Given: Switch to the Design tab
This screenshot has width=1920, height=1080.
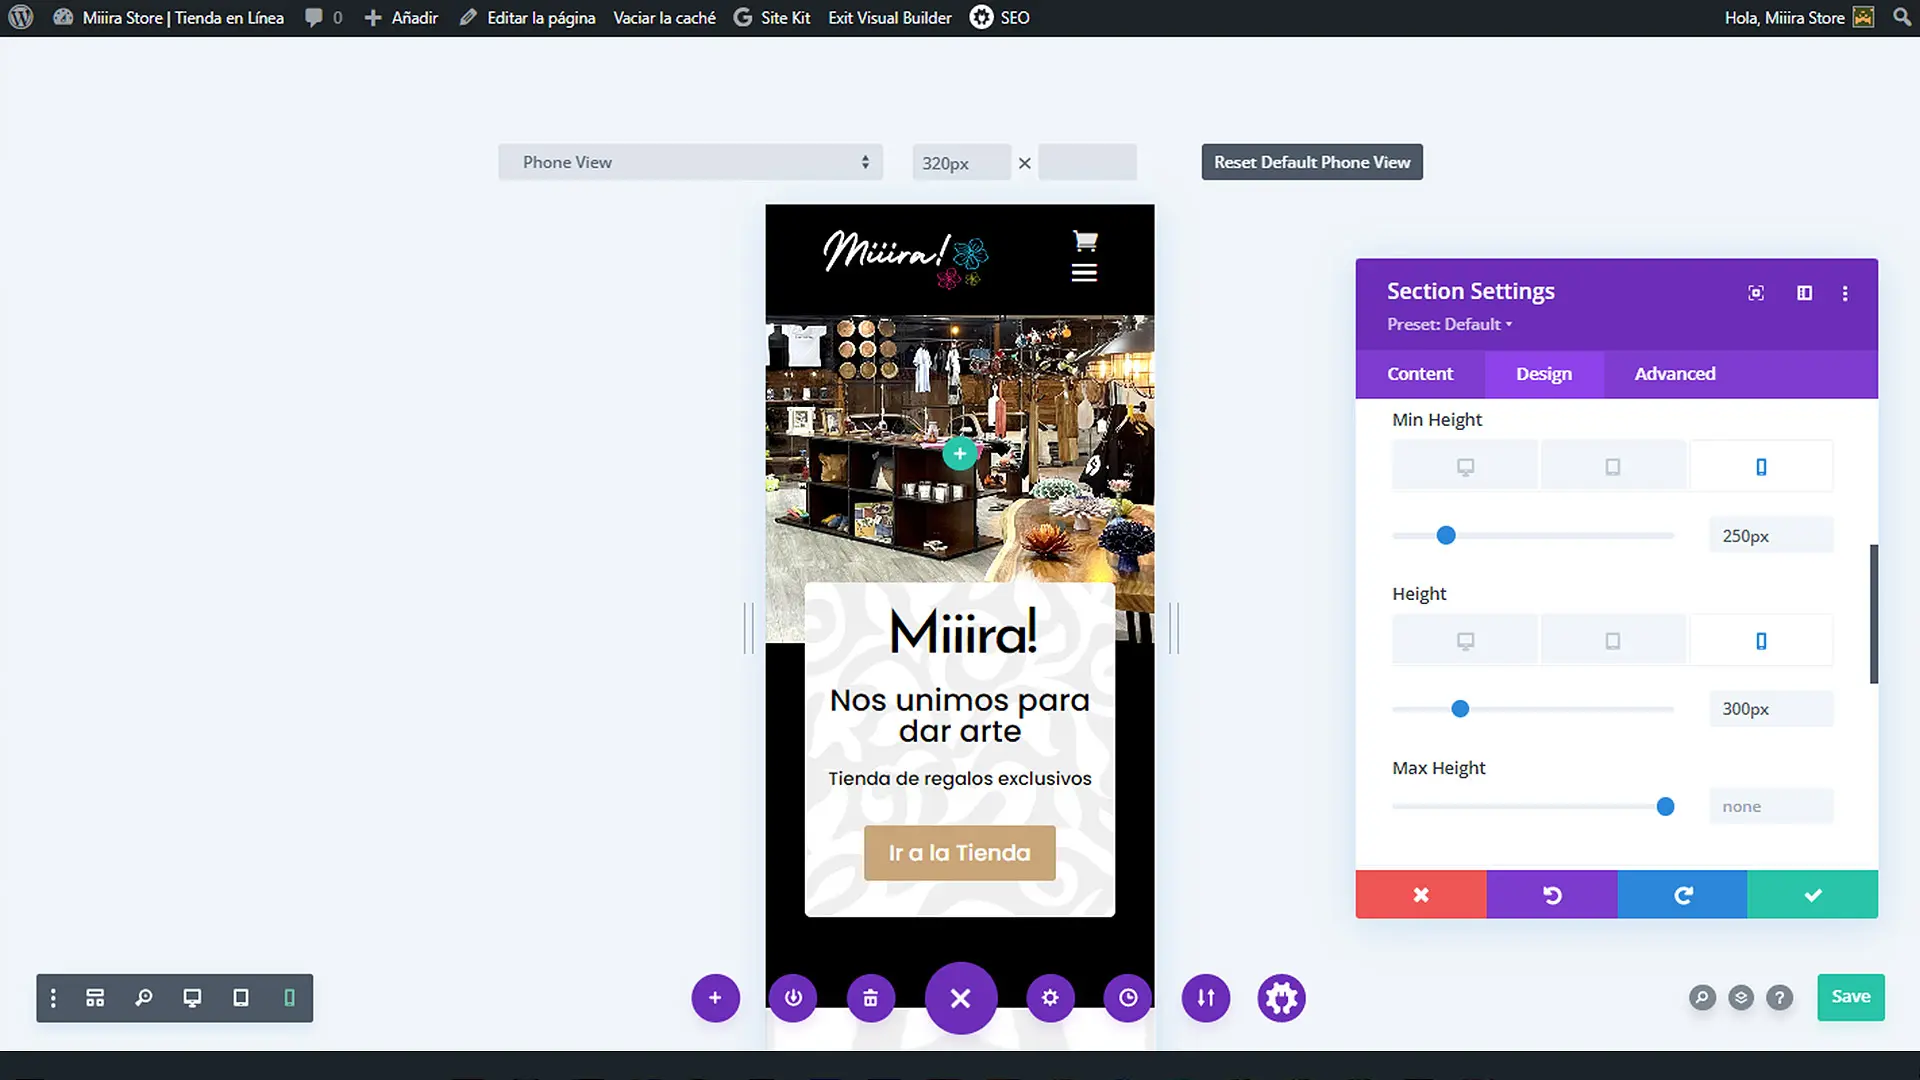Looking at the screenshot, I should (1543, 374).
